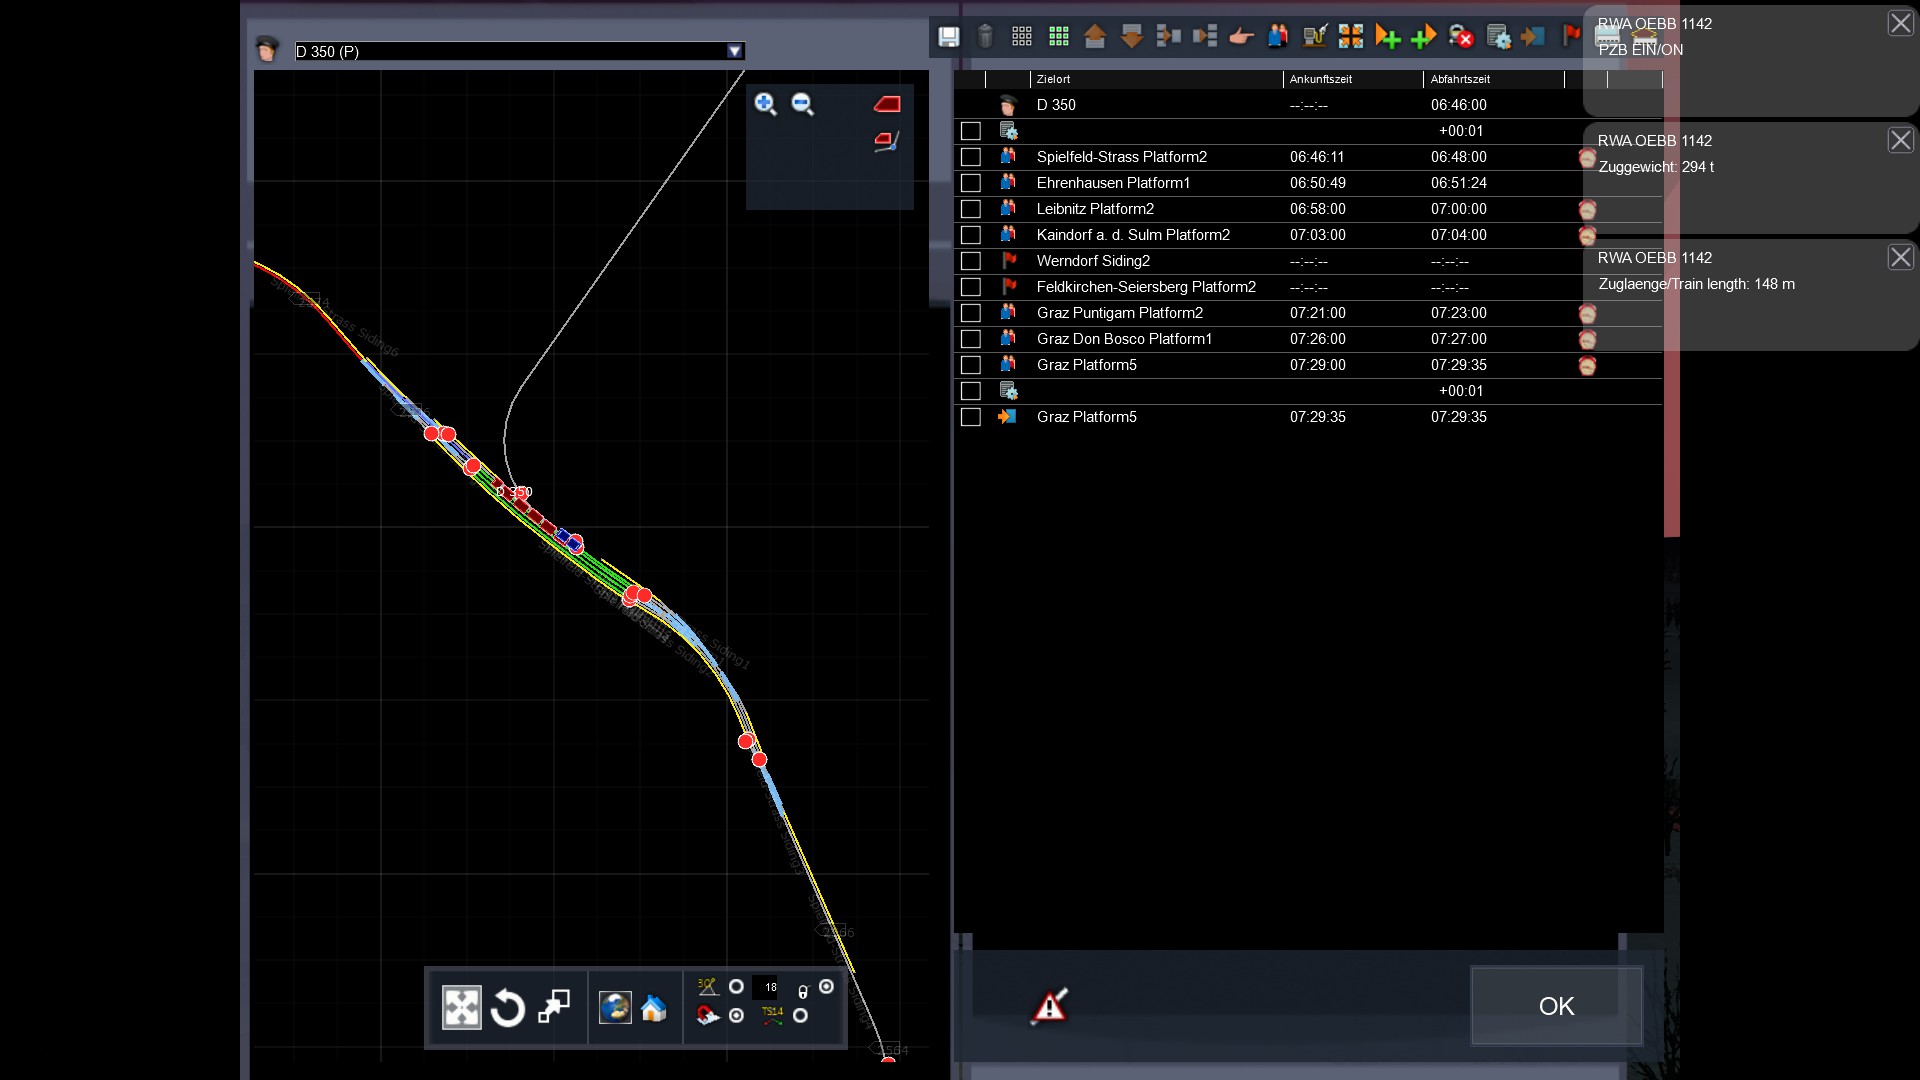
Task: Click the save timetable floppy icon
Action: tap(948, 37)
